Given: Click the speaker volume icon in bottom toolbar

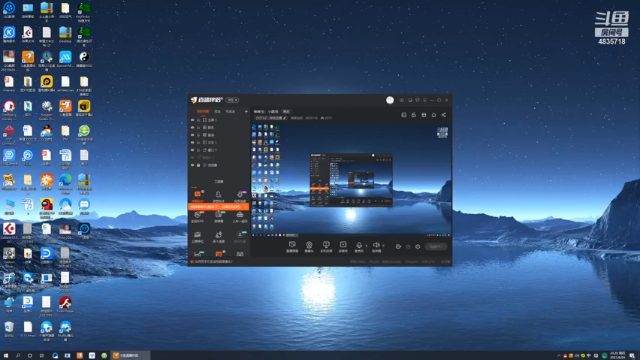Looking at the screenshot, I should [376, 245].
